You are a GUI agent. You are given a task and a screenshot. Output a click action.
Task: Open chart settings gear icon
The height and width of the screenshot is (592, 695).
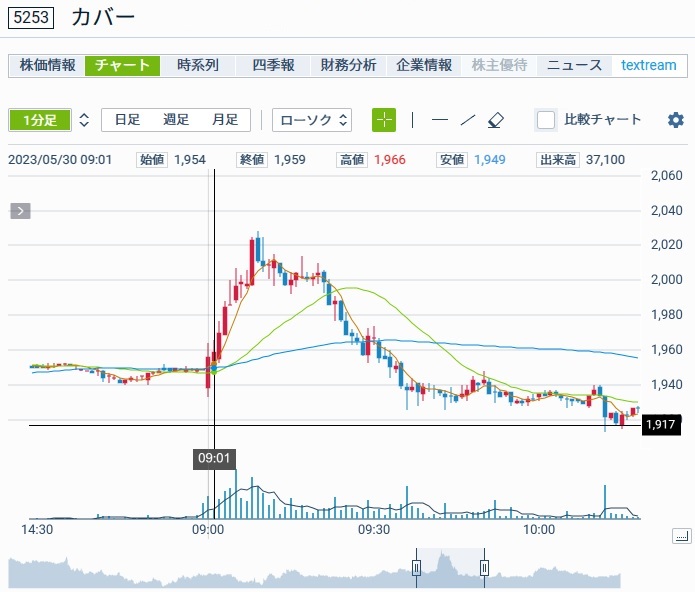click(x=676, y=120)
